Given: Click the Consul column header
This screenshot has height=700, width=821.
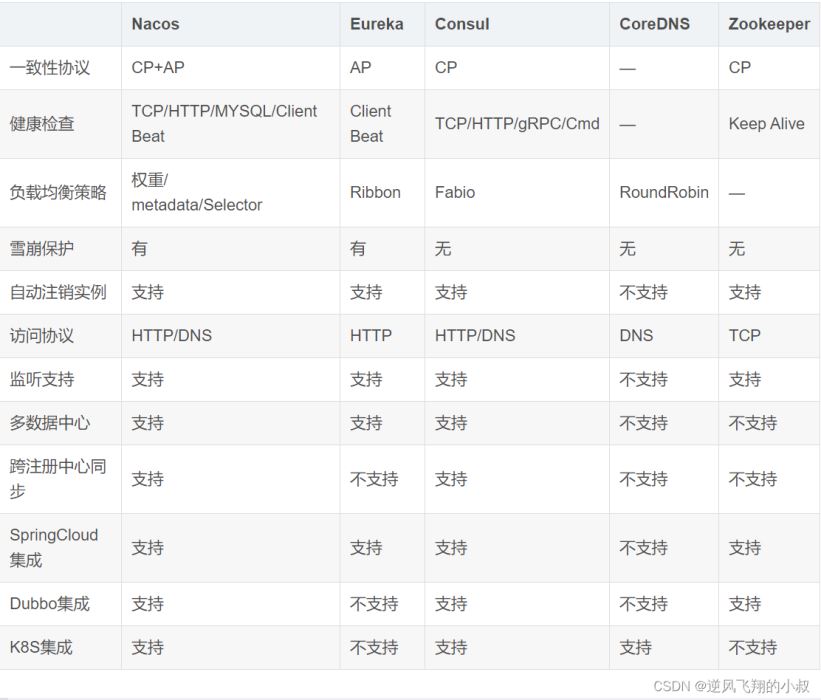Looking at the screenshot, I should tap(462, 24).
